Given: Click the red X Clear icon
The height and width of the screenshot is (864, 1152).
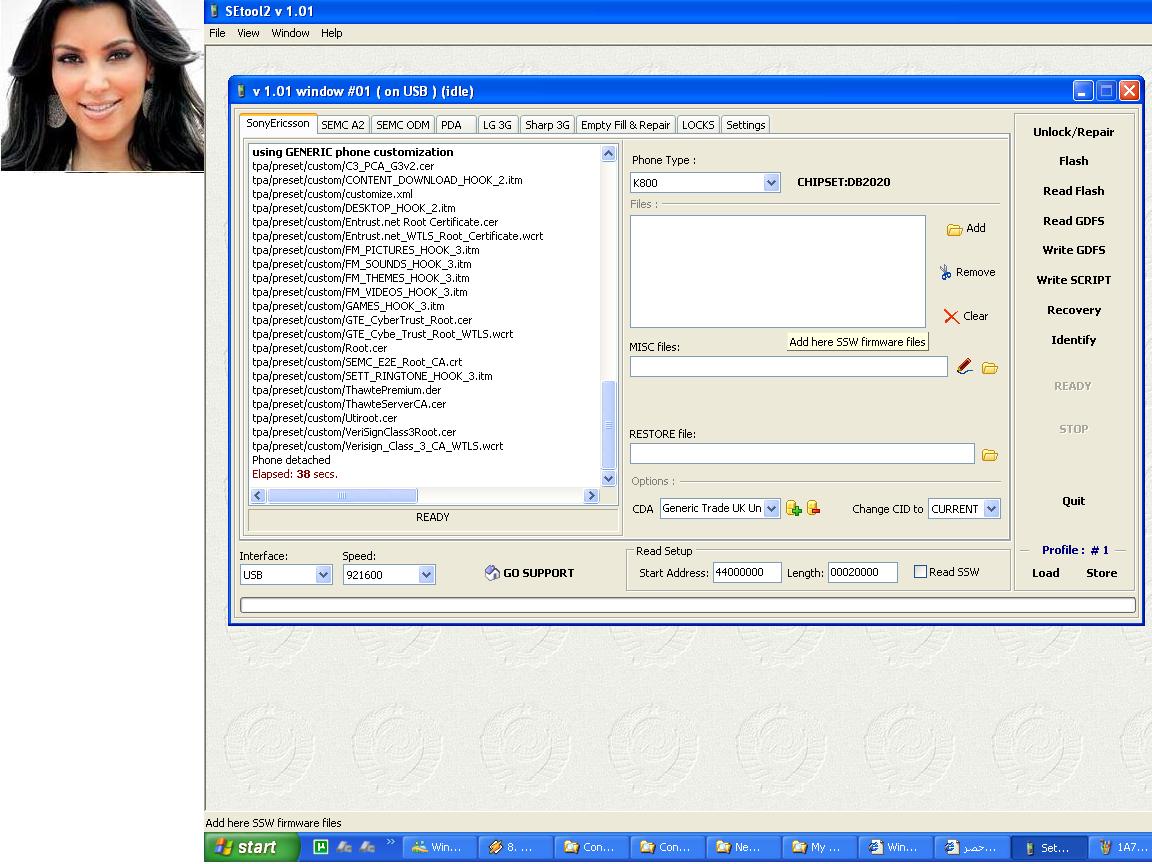Looking at the screenshot, I should pyautogui.click(x=951, y=317).
